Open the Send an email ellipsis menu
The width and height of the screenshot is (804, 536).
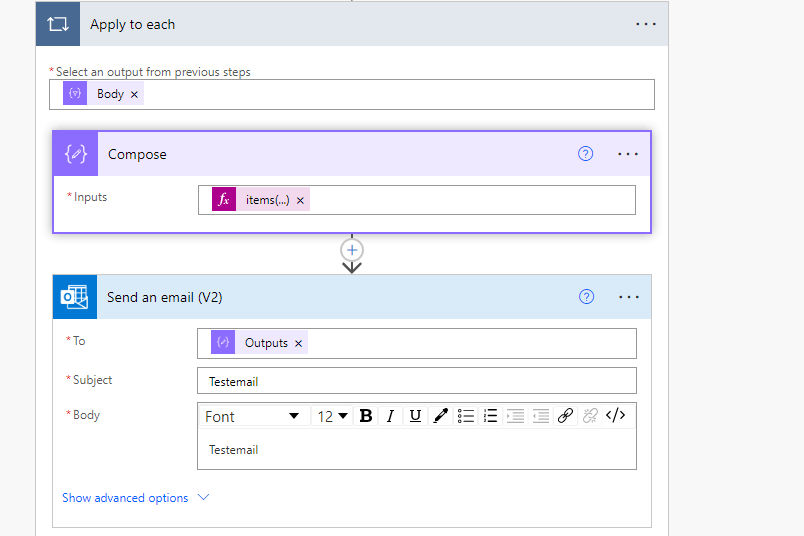(629, 297)
